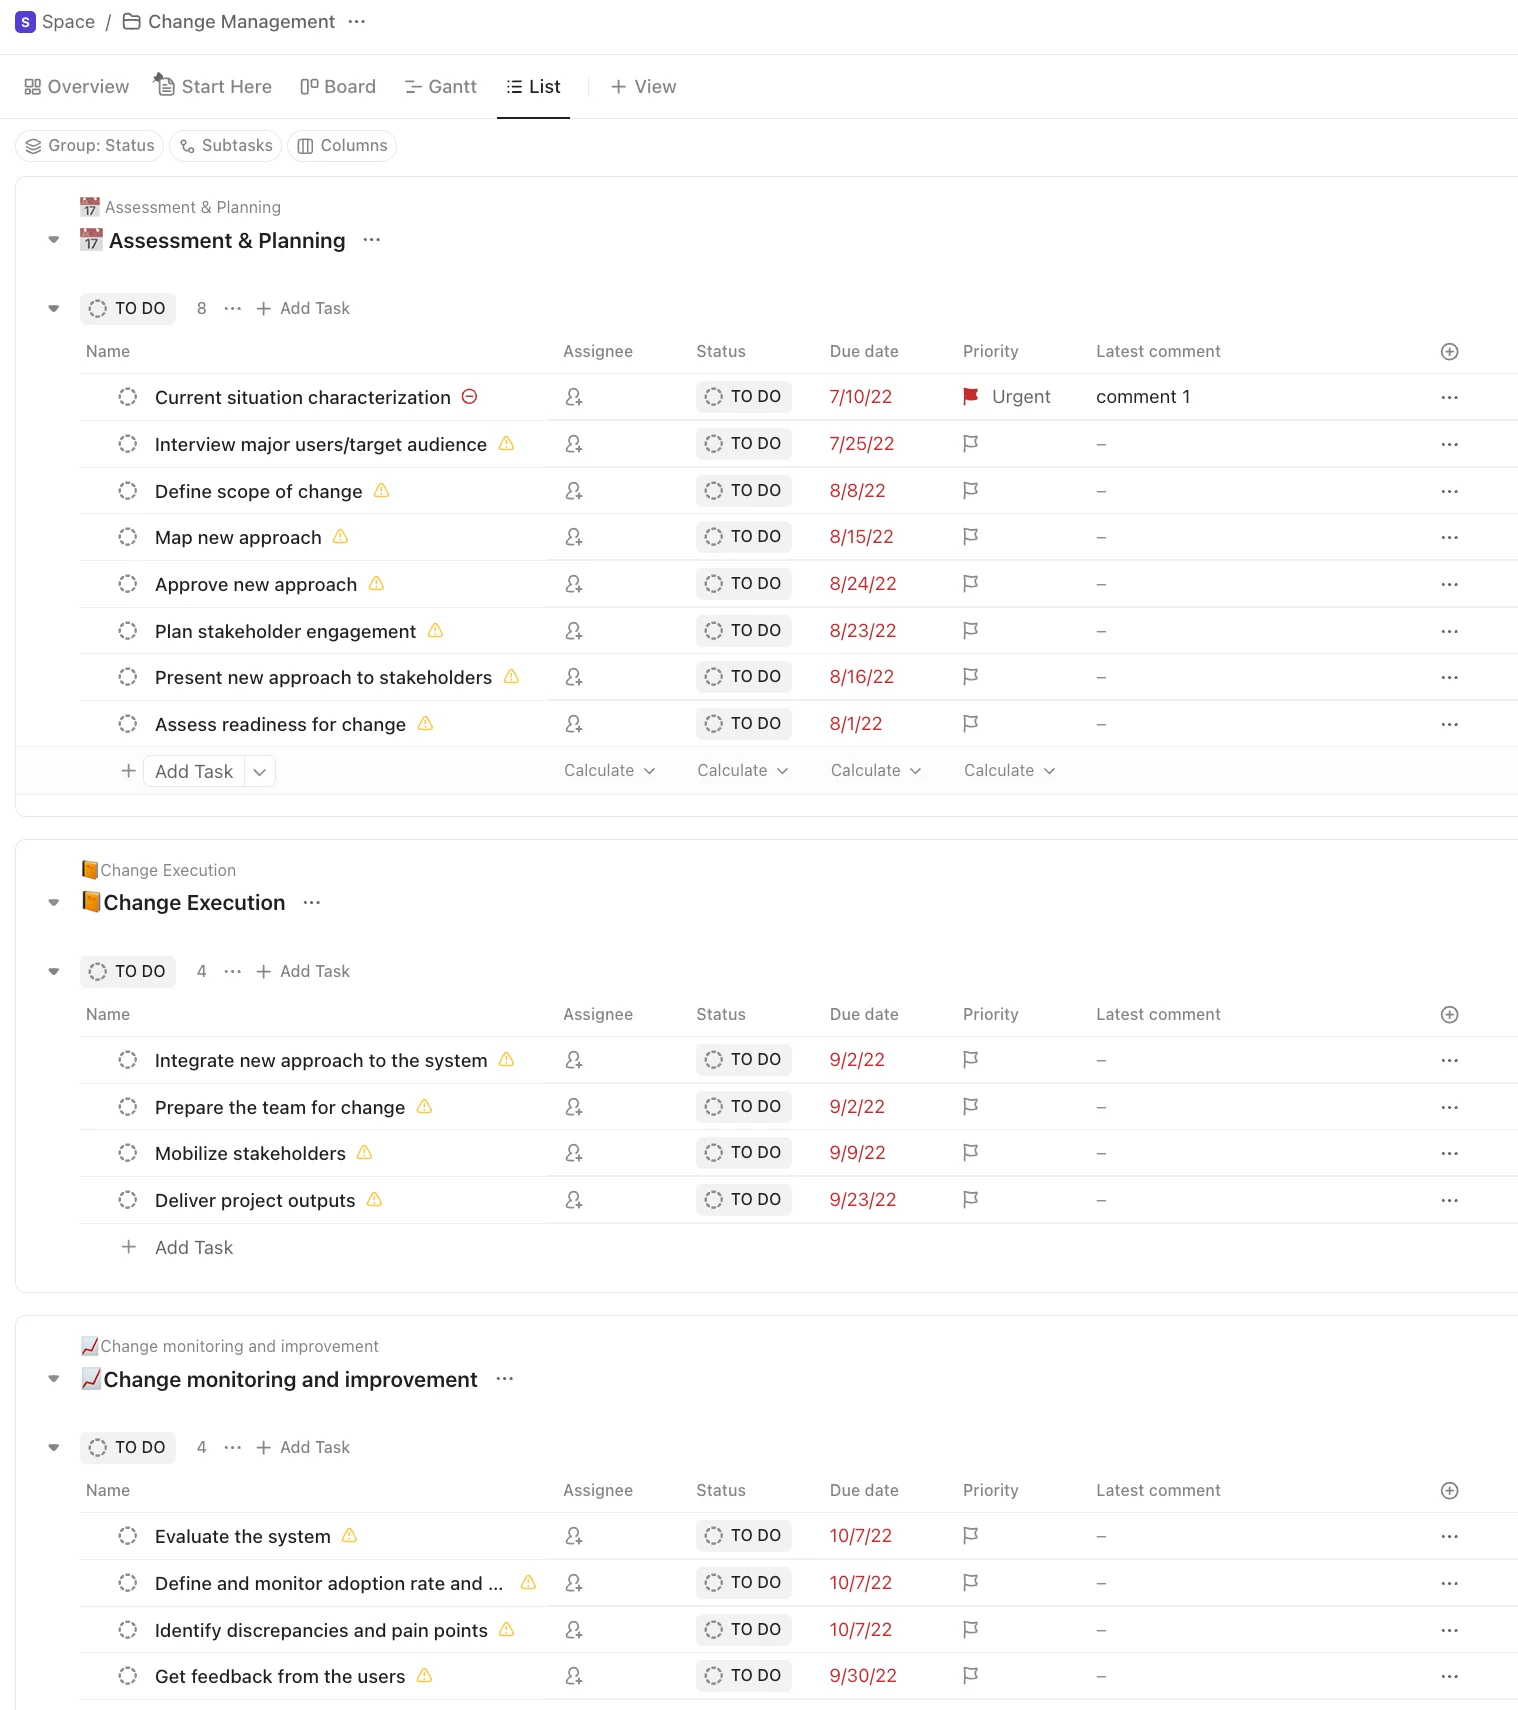The height and width of the screenshot is (1710, 1518).
Task: Click the blocked icon beside Current situation characterization
Action: 470,397
